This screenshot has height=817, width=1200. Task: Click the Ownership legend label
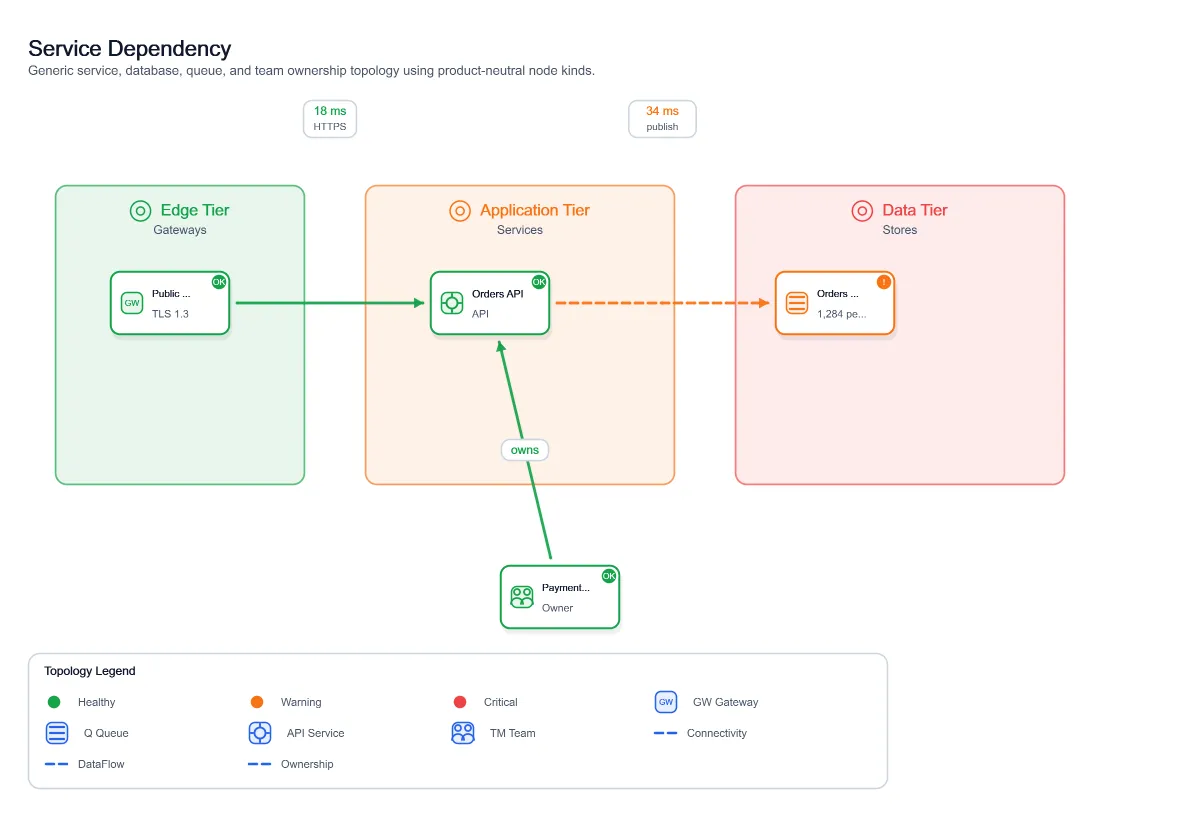pyautogui.click(x=307, y=764)
